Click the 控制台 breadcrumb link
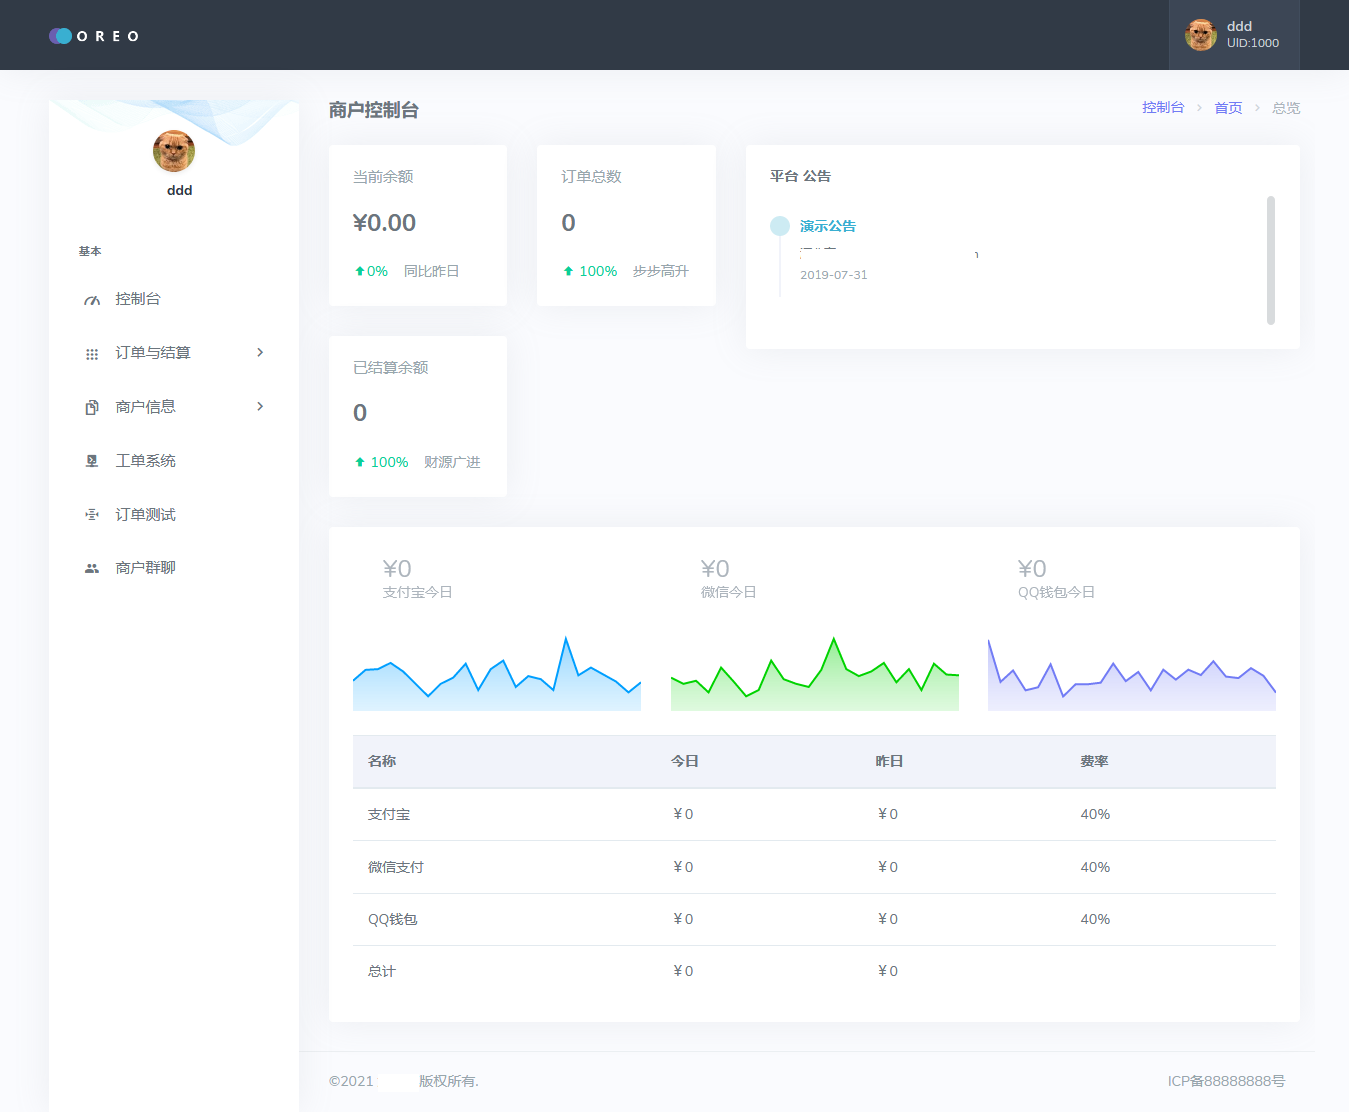The width and height of the screenshot is (1349, 1112). click(1163, 108)
